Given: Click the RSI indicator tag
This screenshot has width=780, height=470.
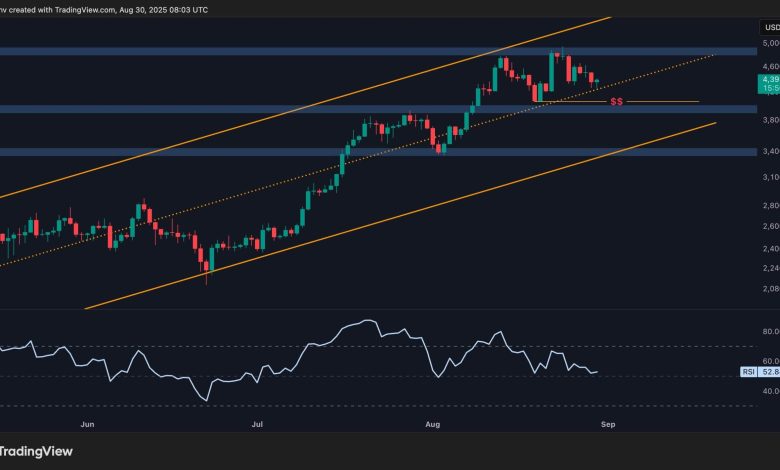Looking at the screenshot, I should click(x=748, y=372).
